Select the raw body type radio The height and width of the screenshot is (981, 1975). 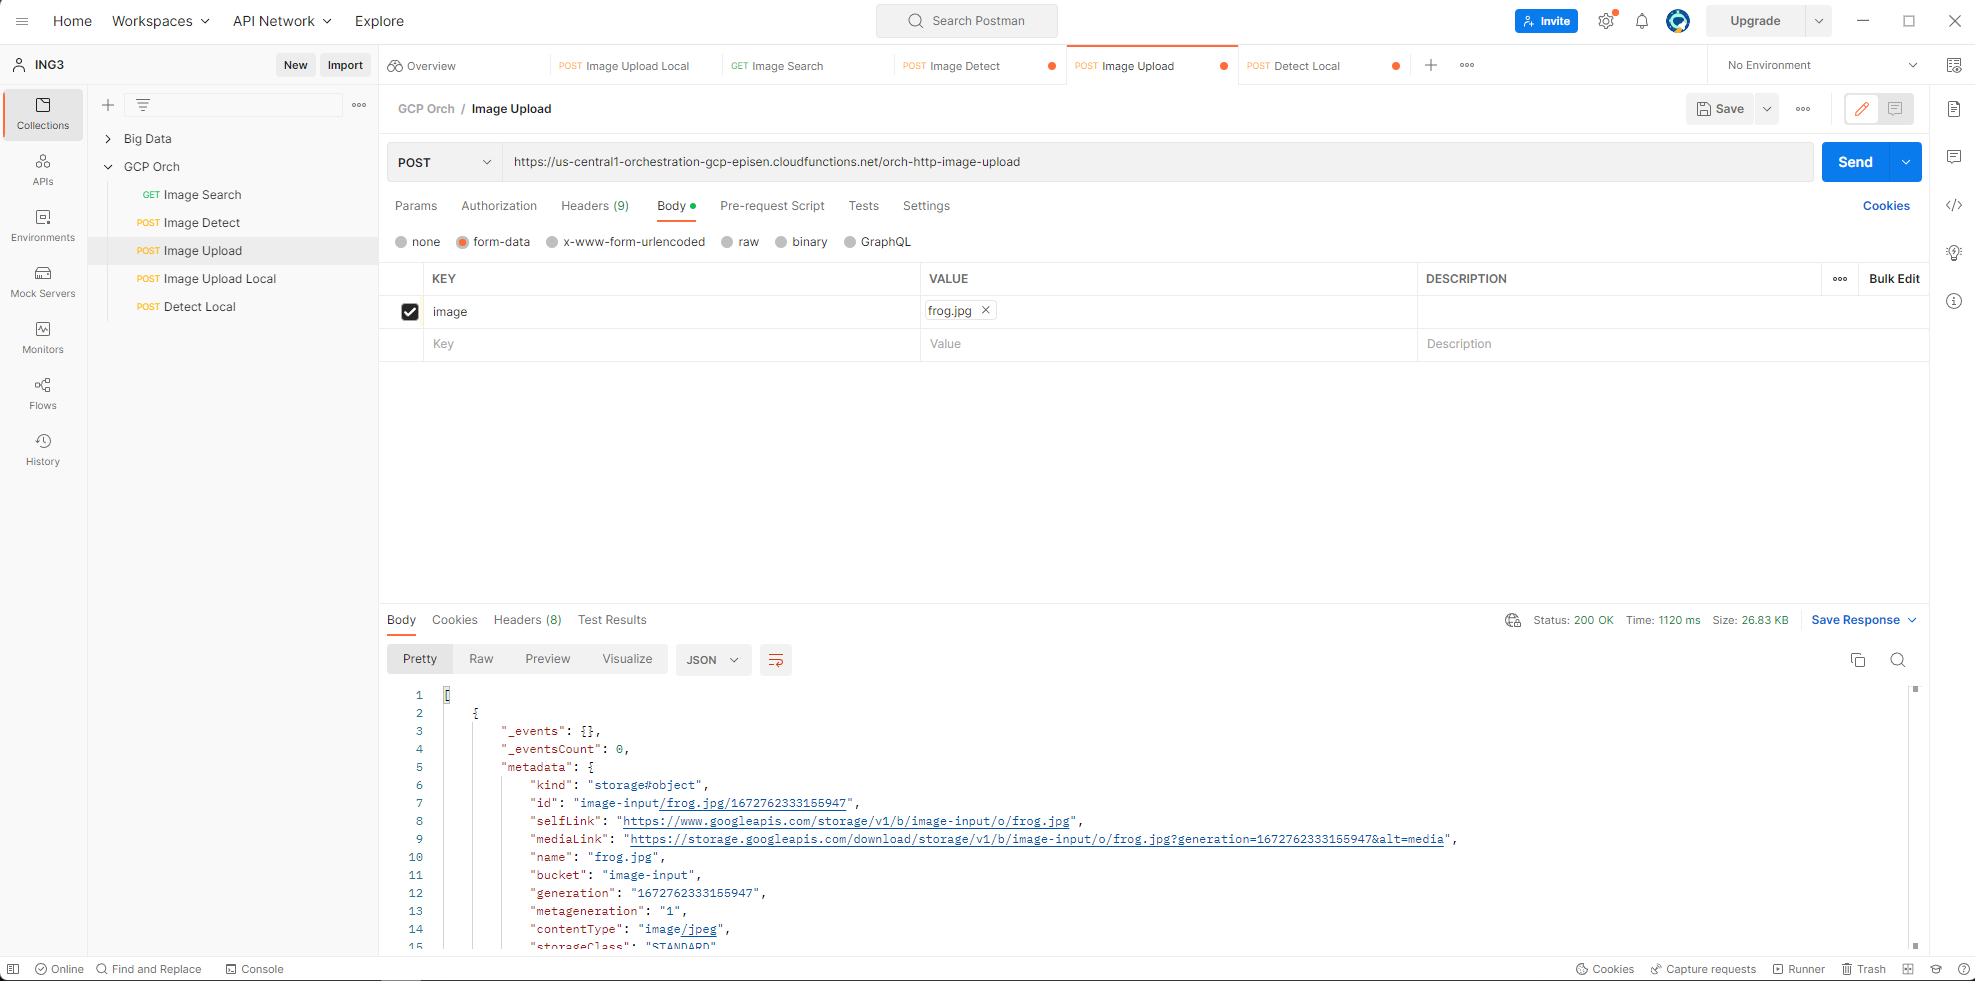click(727, 241)
